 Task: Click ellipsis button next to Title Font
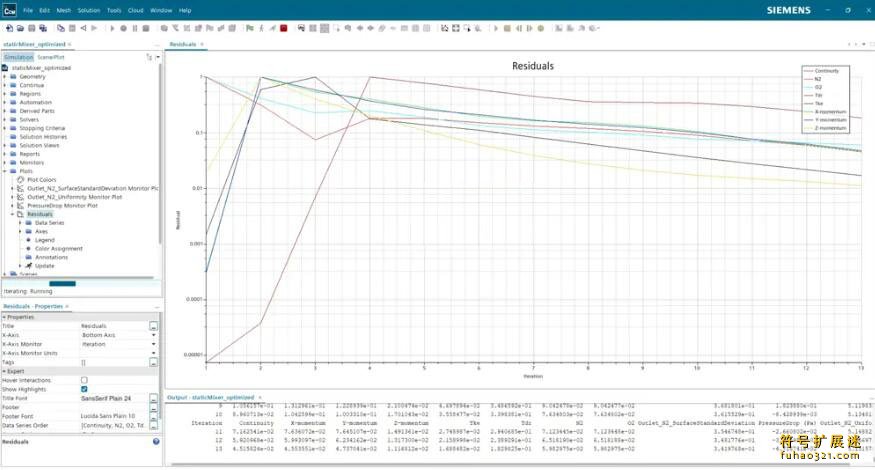point(154,399)
